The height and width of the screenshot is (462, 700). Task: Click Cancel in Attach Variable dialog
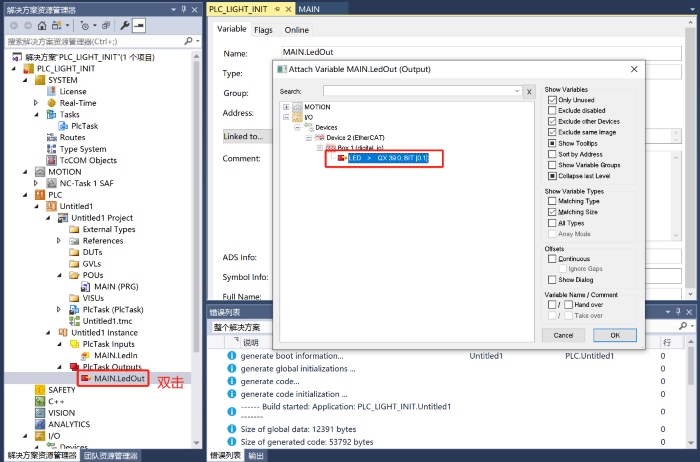point(563,335)
